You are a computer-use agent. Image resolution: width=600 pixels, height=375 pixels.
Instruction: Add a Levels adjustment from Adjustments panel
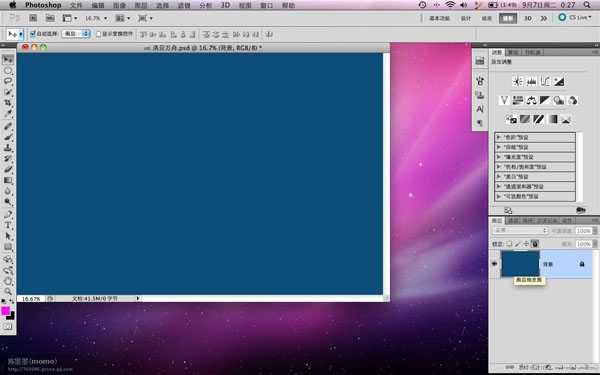[x=532, y=81]
